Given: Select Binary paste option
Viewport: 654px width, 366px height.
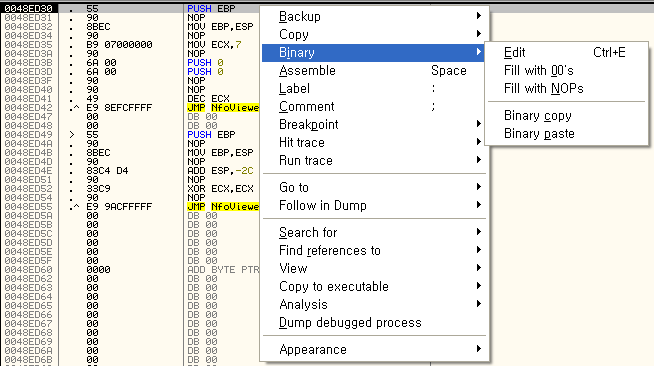Looking at the screenshot, I should pyautogui.click(x=566, y=133).
